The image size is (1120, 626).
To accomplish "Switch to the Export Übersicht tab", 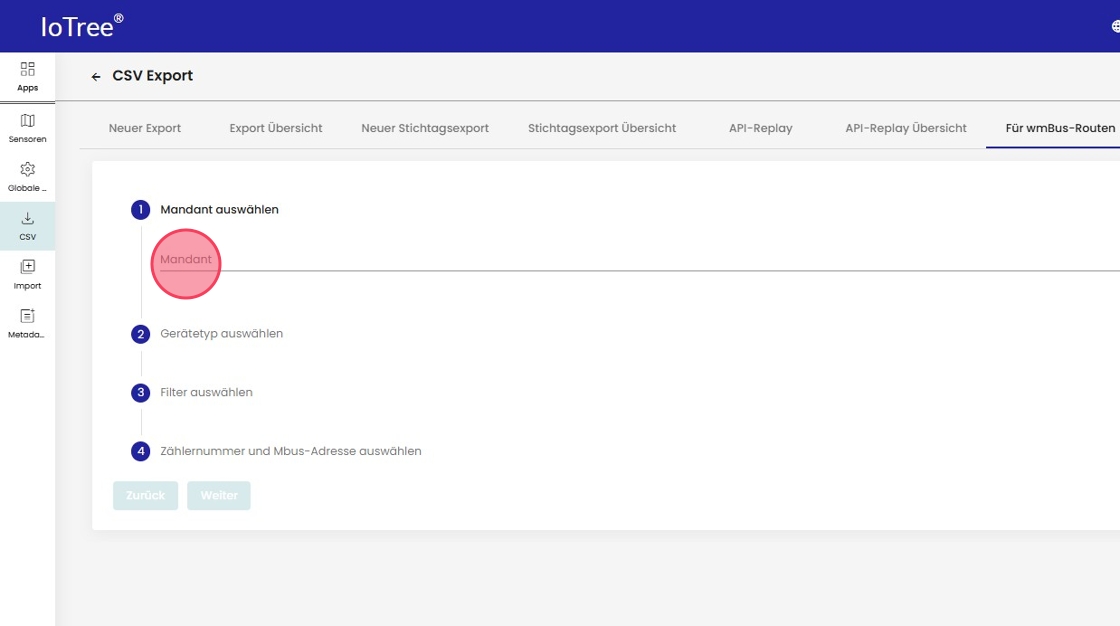I will (276, 128).
